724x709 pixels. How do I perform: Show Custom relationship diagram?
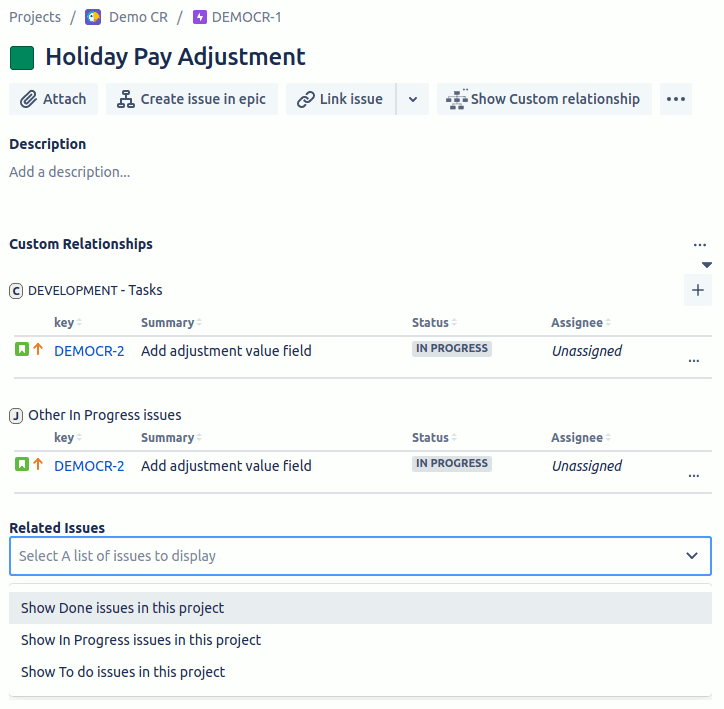(x=544, y=99)
